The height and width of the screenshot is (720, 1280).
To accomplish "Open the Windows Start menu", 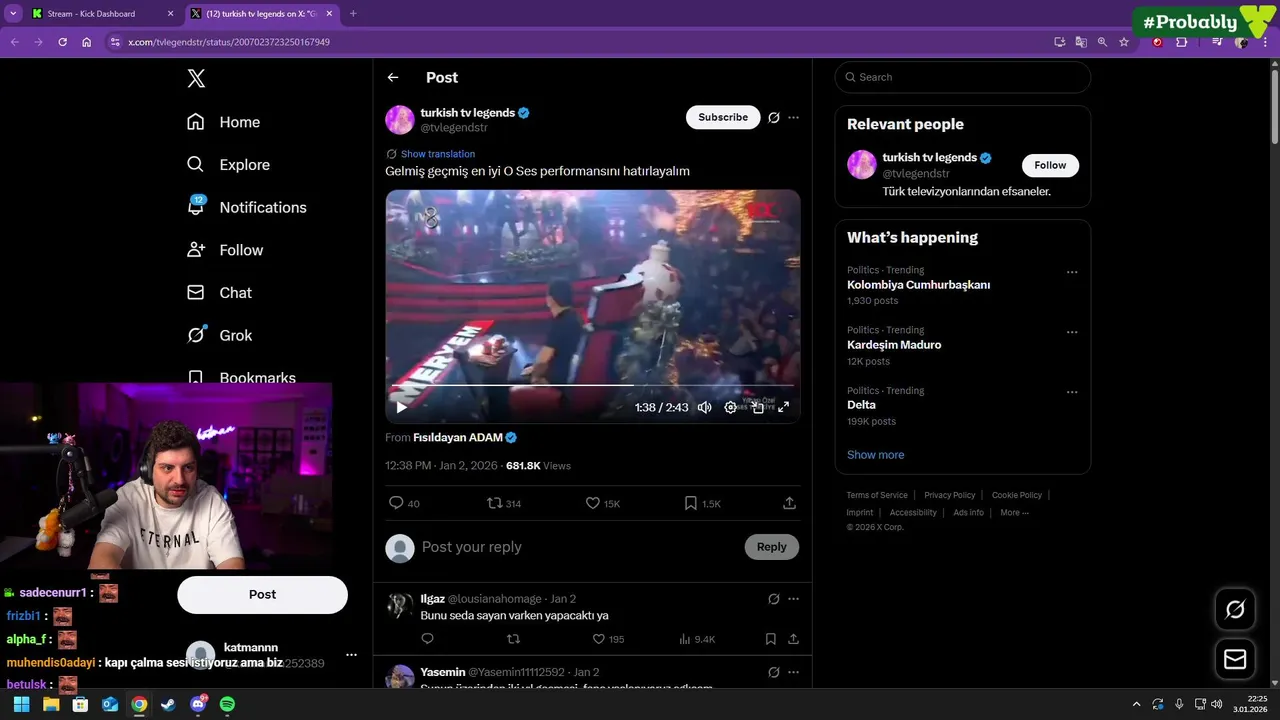I will pyautogui.click(x=21, y=704).
